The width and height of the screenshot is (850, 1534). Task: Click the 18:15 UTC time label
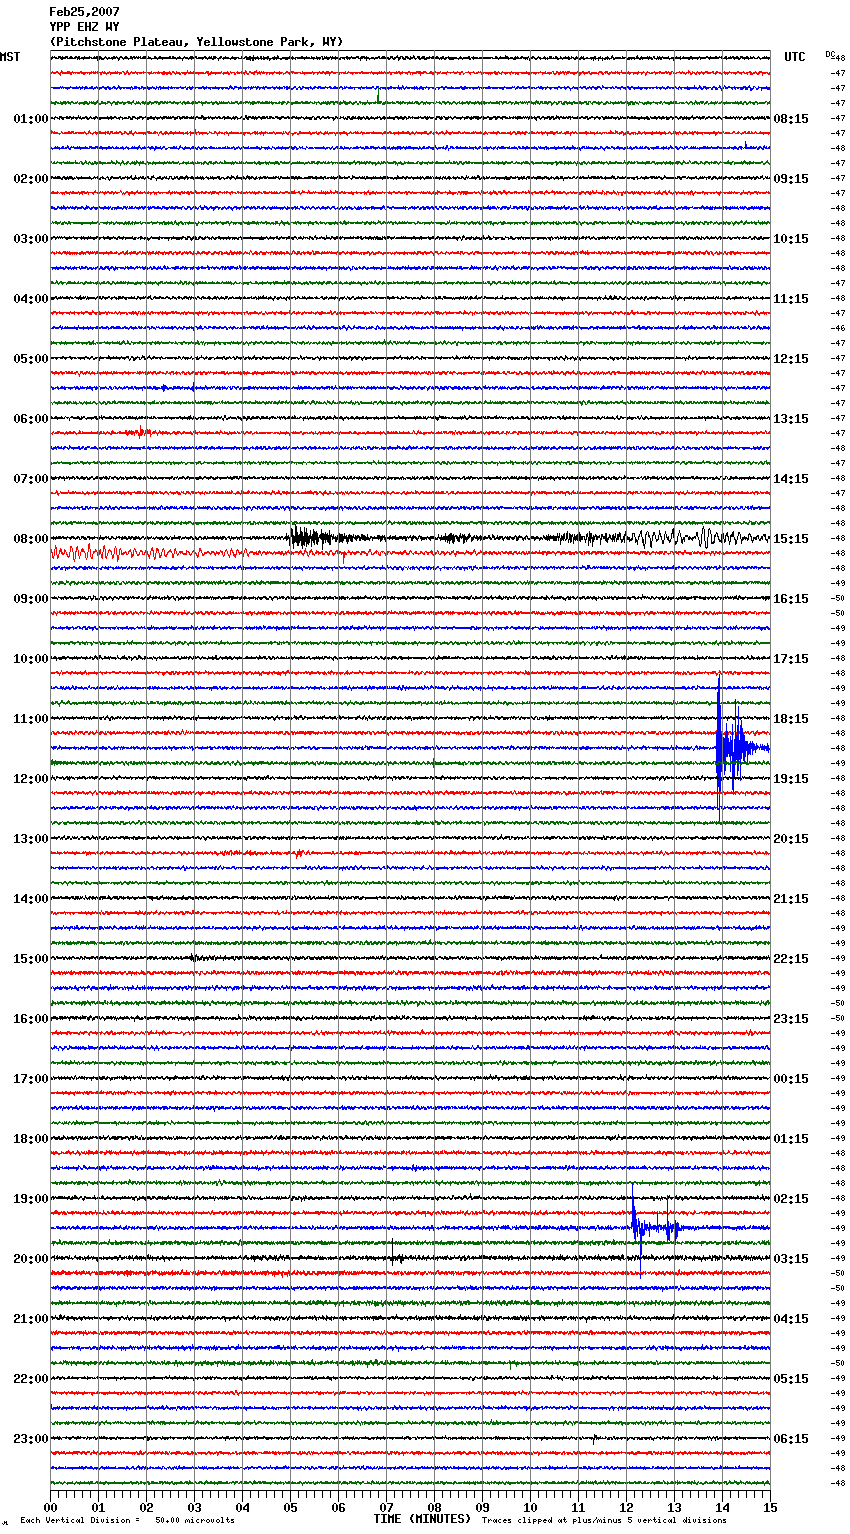pos(791,719)
